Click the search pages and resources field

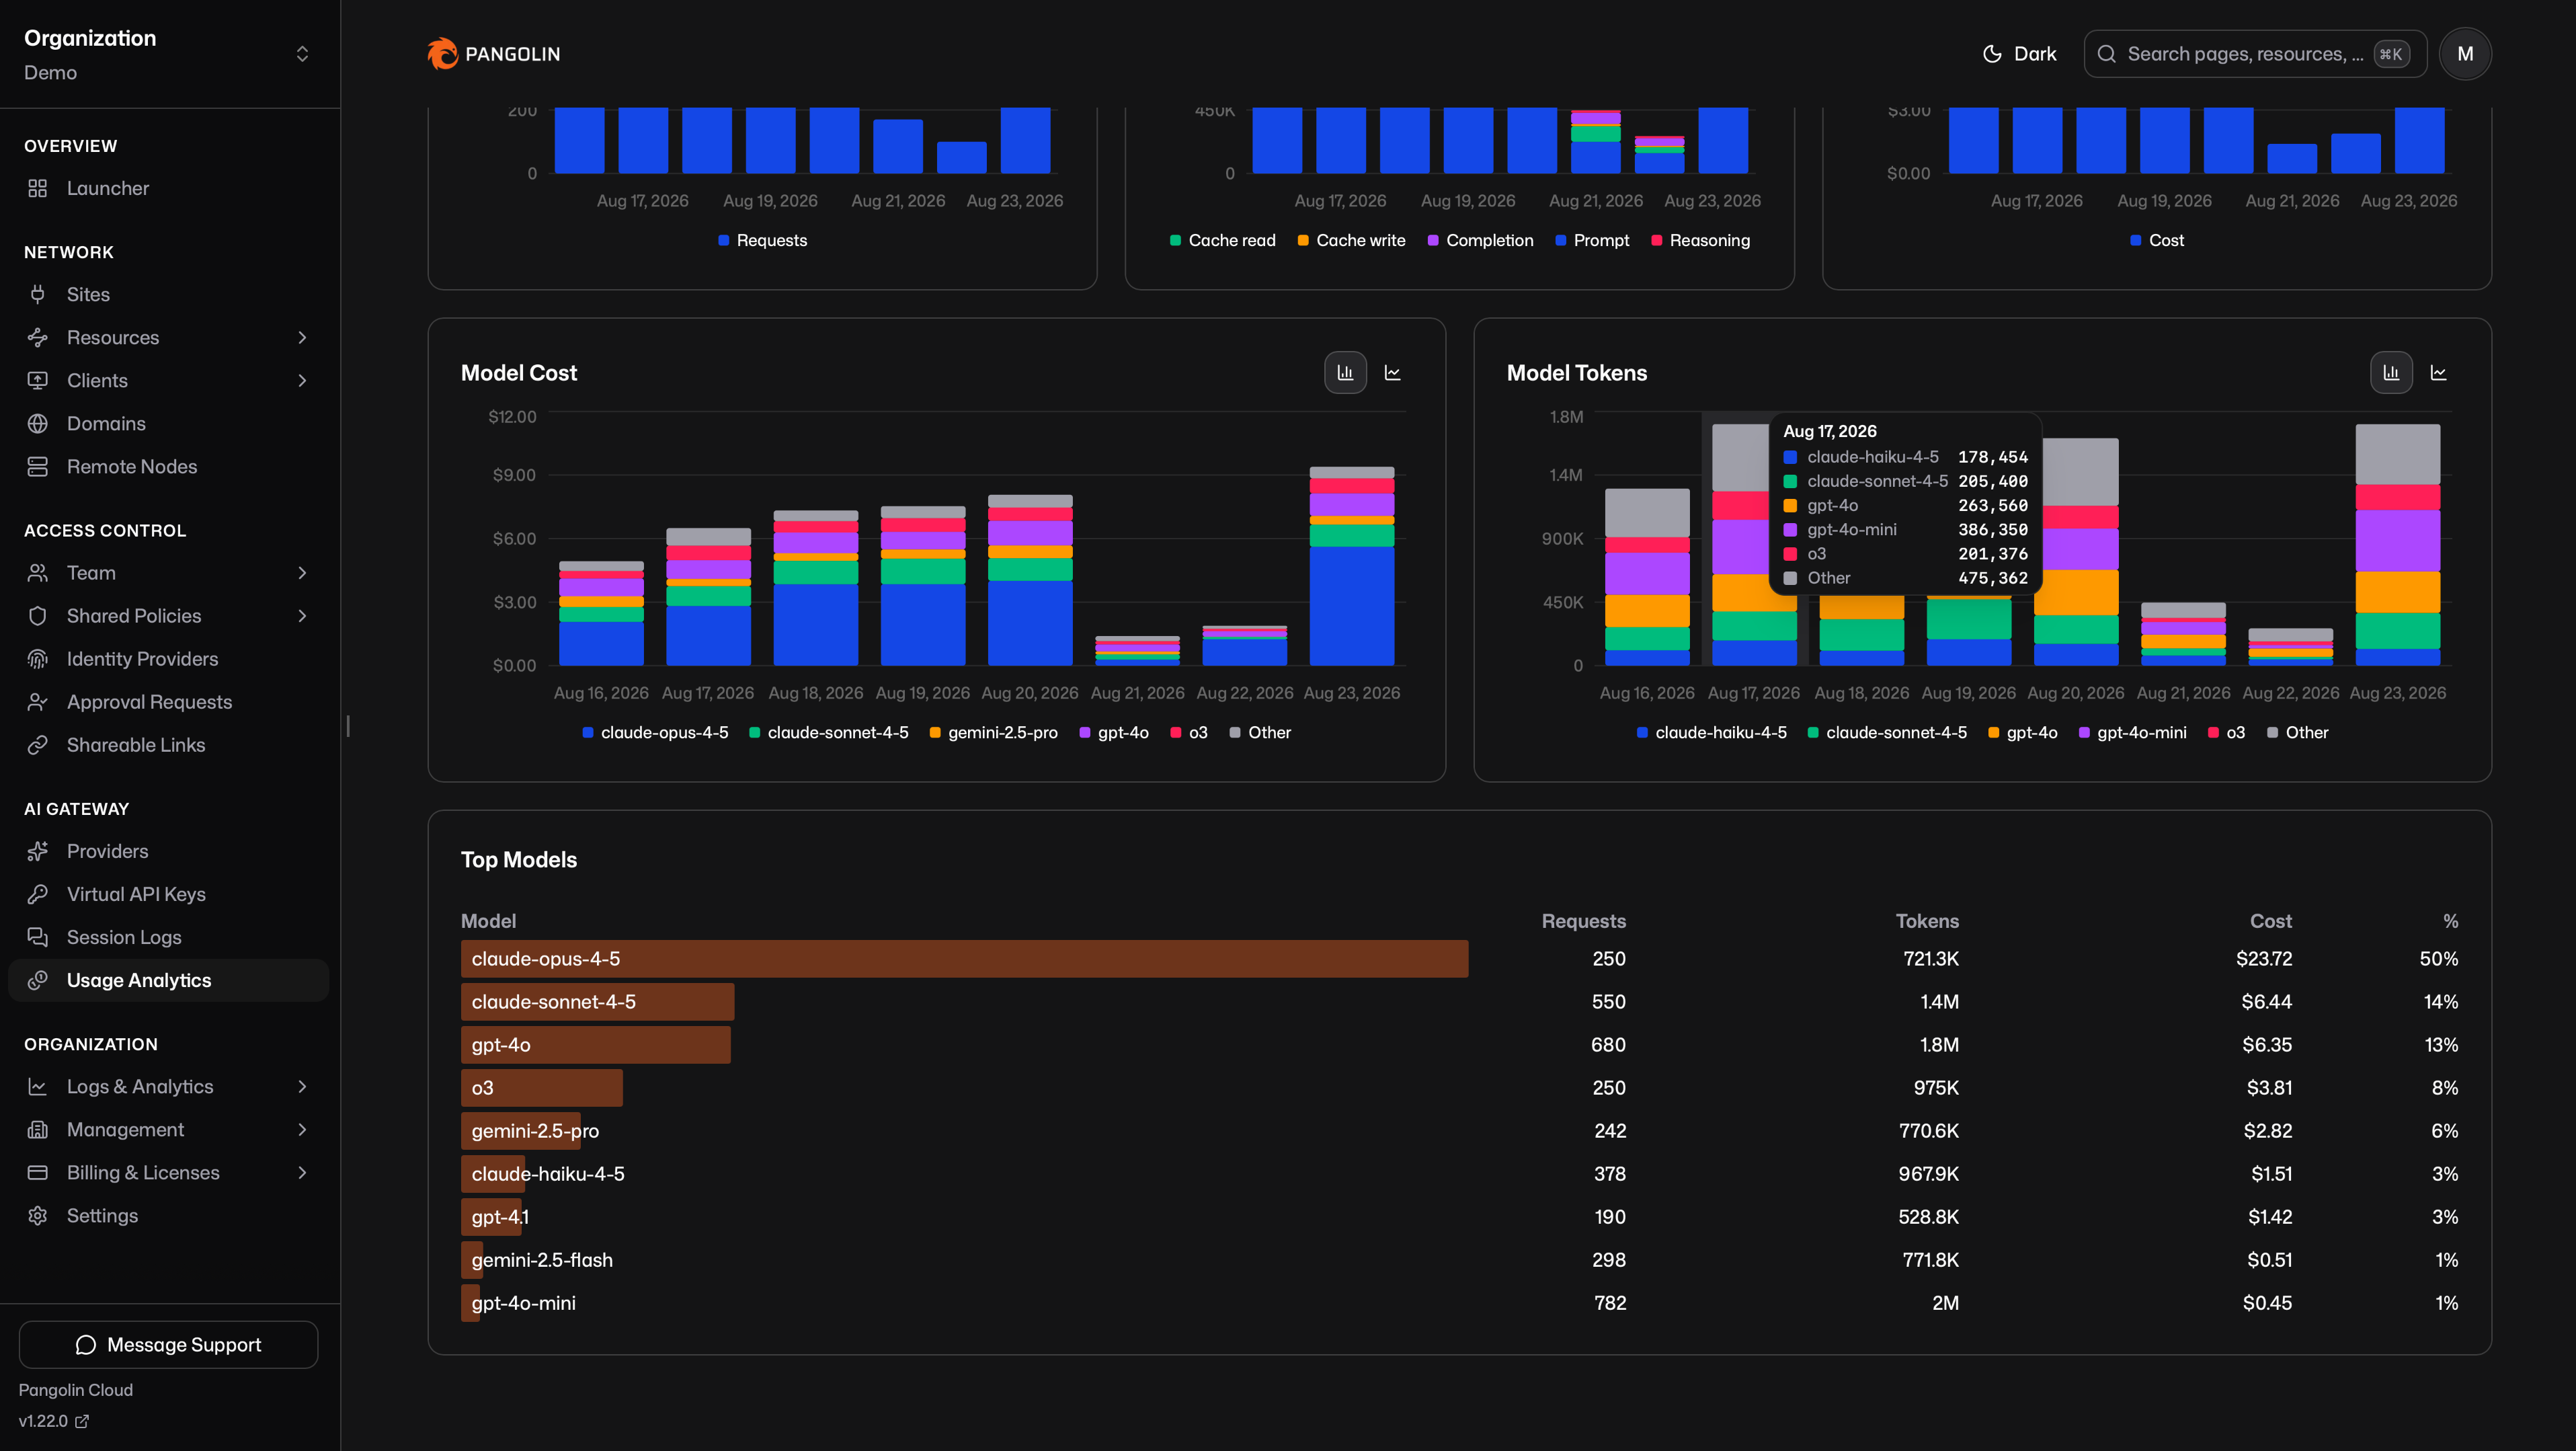click(2255, 54)
